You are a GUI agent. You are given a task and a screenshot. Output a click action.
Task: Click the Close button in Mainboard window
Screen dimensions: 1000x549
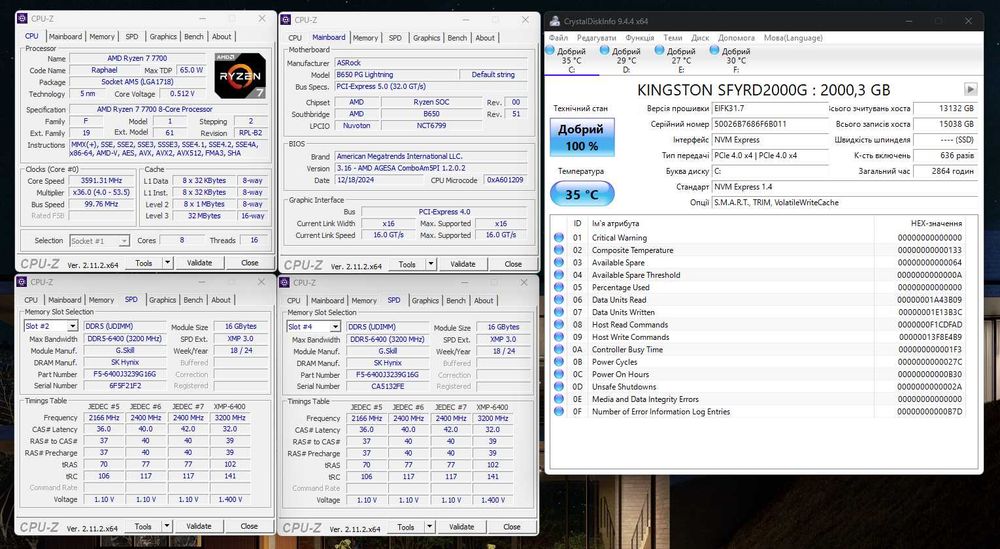(513, 264)
